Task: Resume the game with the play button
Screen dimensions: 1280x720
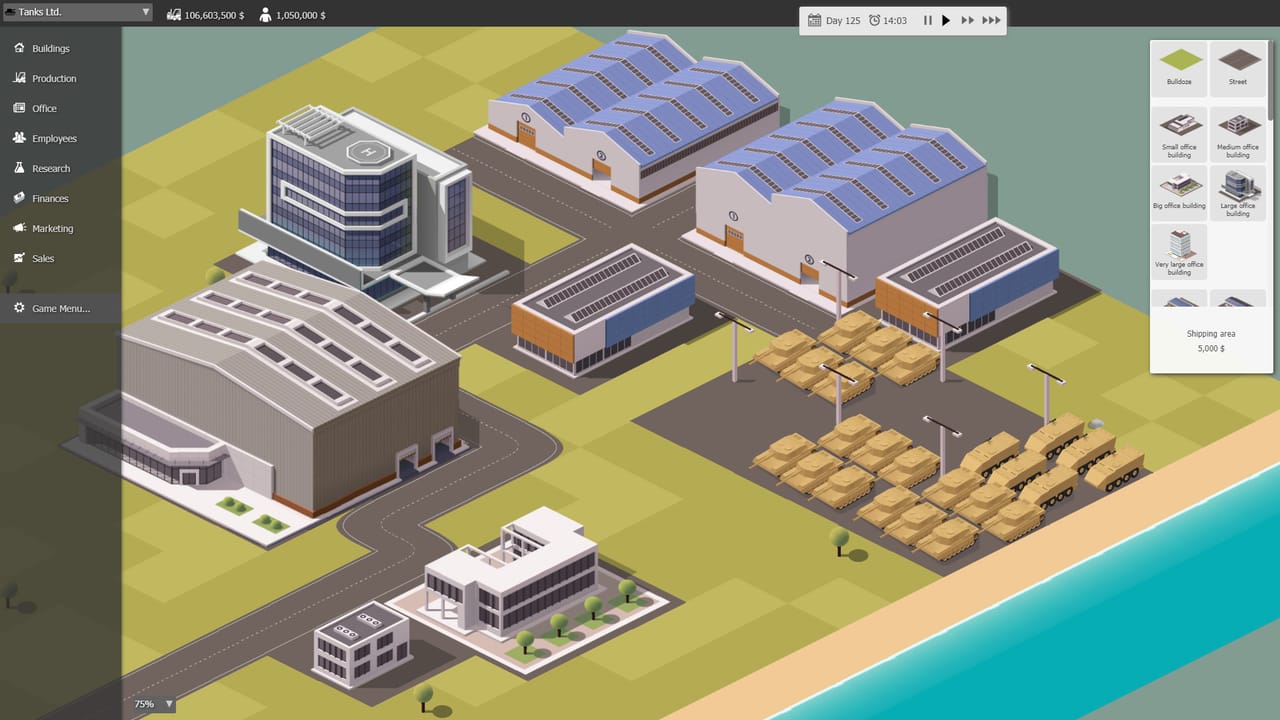Action: 945,20
